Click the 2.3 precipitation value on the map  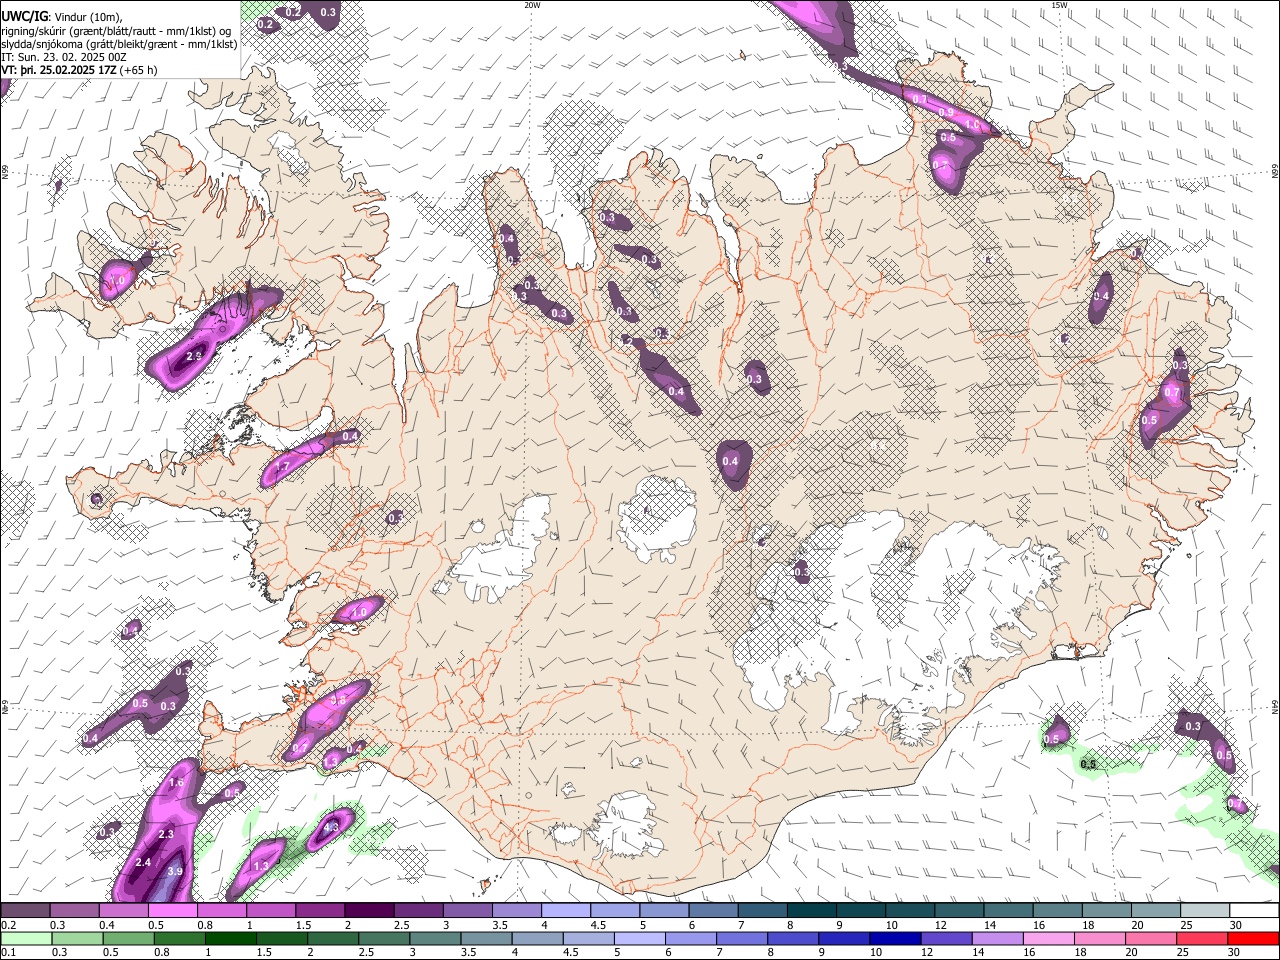coord(167,834)
